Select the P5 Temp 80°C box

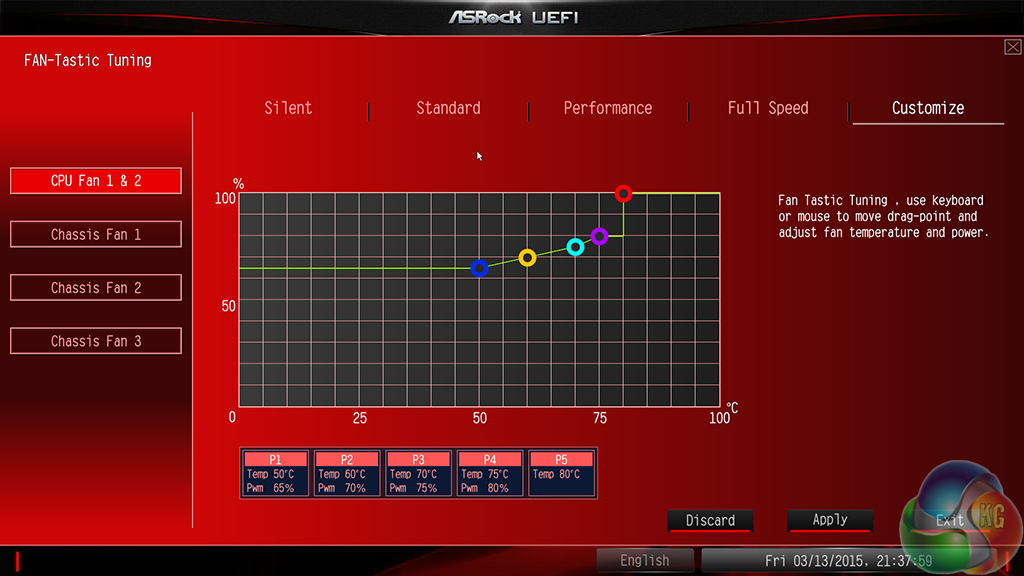pyautogui.click(x=561, y=473)
